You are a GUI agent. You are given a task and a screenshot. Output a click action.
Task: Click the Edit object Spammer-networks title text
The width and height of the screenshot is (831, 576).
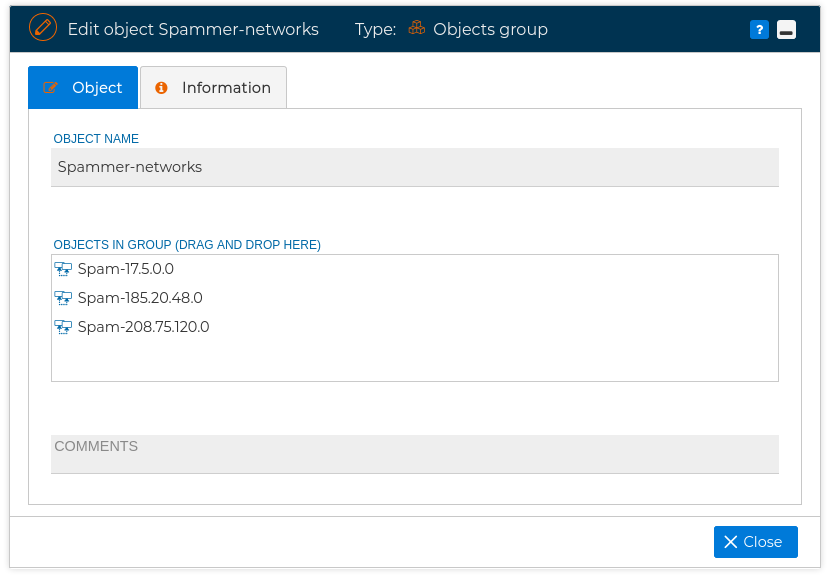[193, 29]
